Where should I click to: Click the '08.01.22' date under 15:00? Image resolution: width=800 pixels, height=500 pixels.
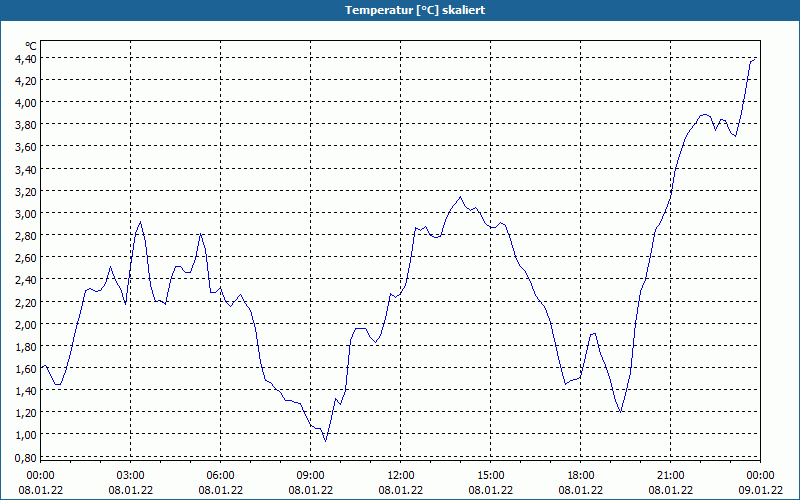tap(491, 490)
